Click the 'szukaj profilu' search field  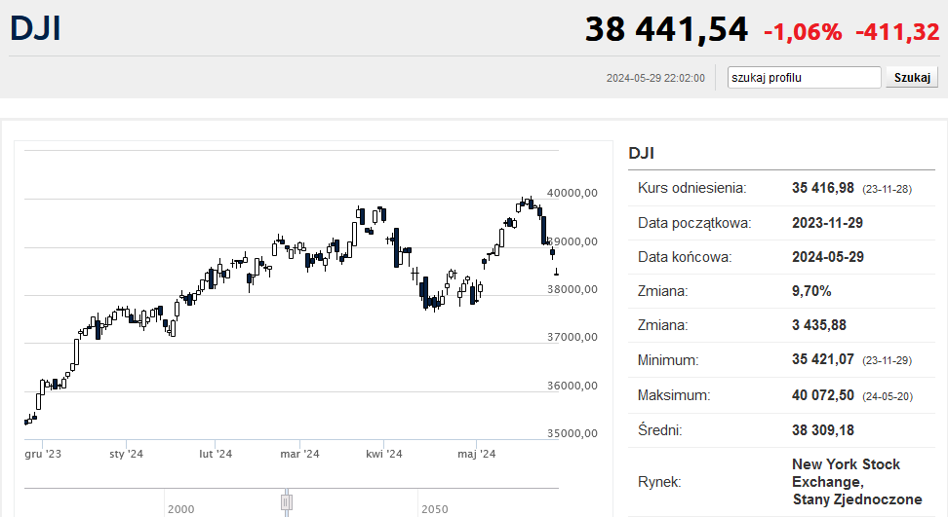(804, 77)
